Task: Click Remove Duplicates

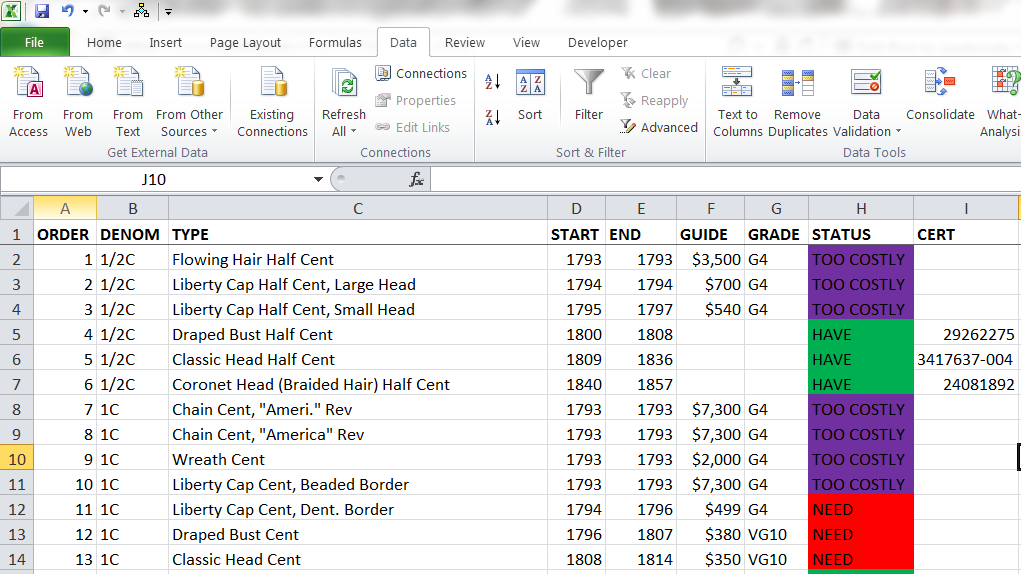Action: (798, 102)
